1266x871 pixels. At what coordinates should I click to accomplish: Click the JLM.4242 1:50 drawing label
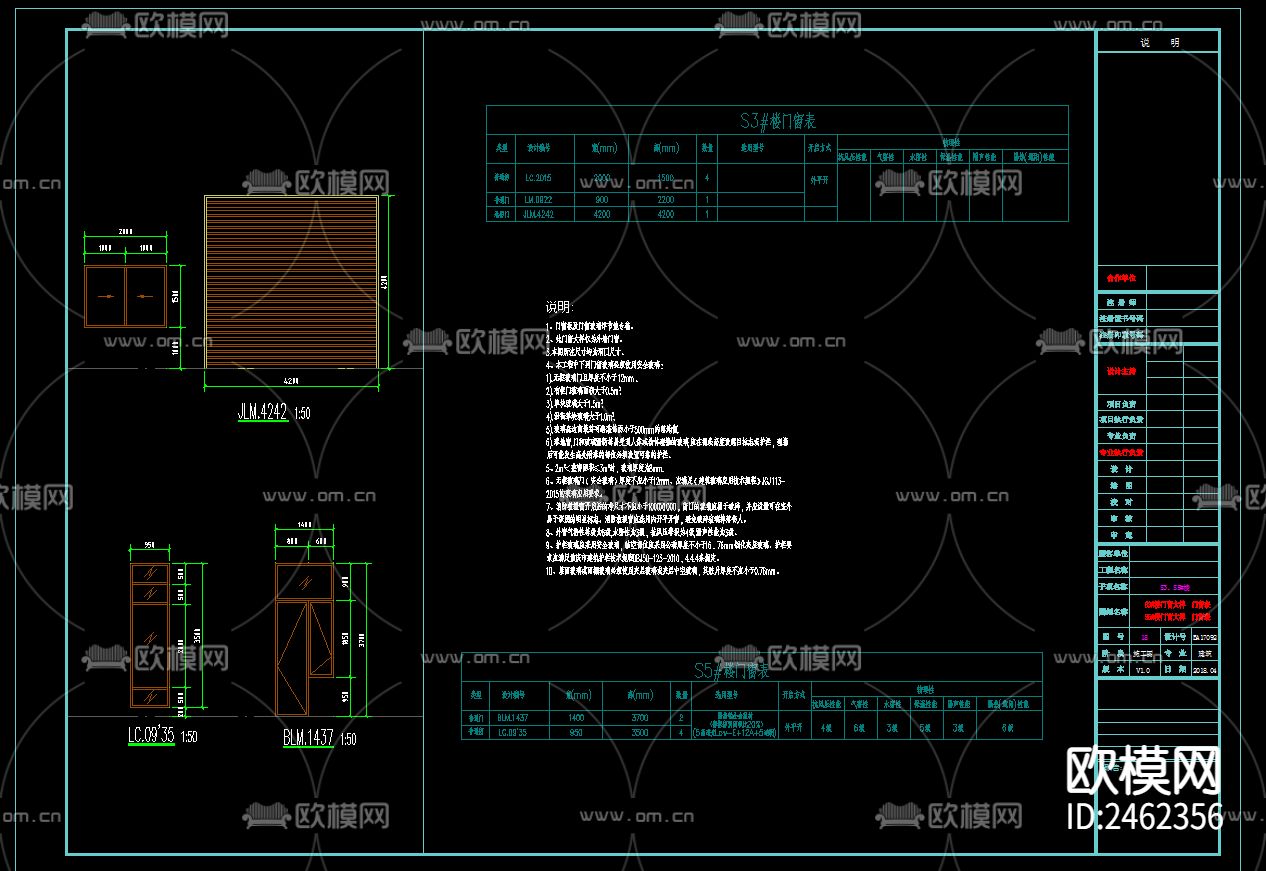click(x=275, y=412)
